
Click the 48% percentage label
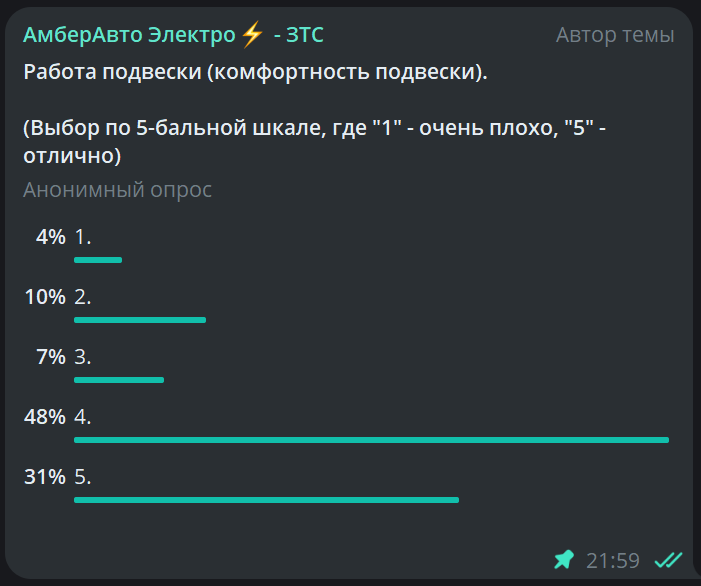click(x=45, y=417)
